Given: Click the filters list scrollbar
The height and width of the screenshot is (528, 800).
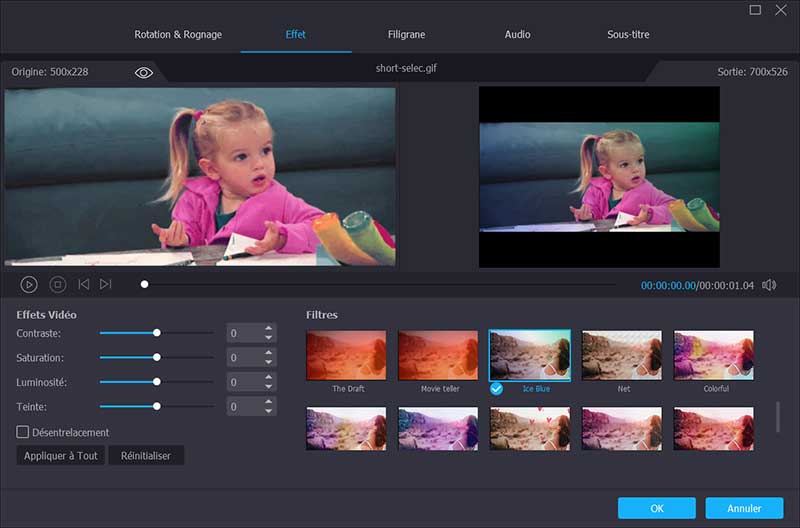Looking at the screenshot, I should tap(778, 417).
